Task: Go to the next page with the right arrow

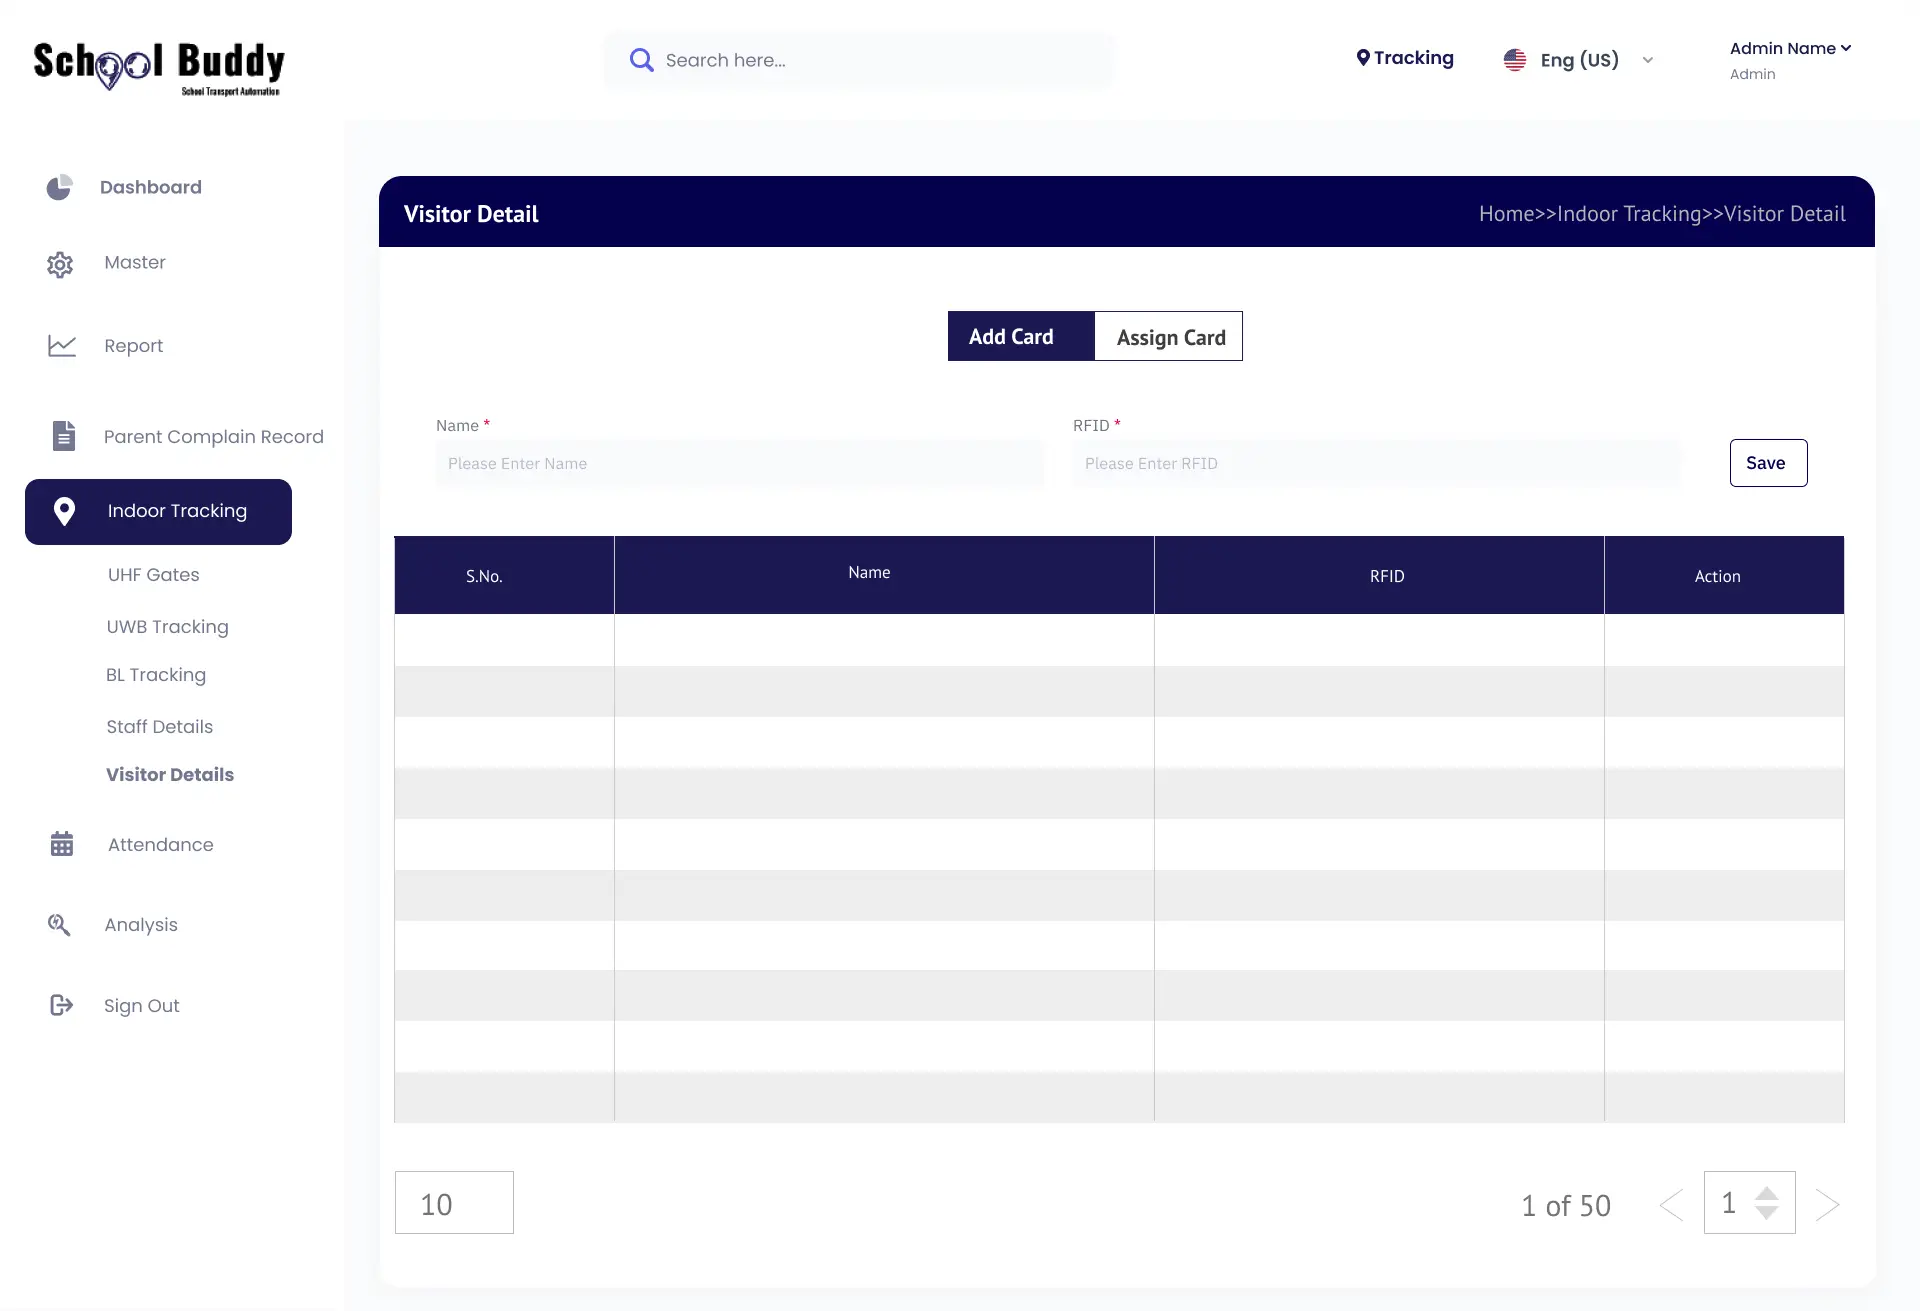Action: click(x=1828, y=1204)
